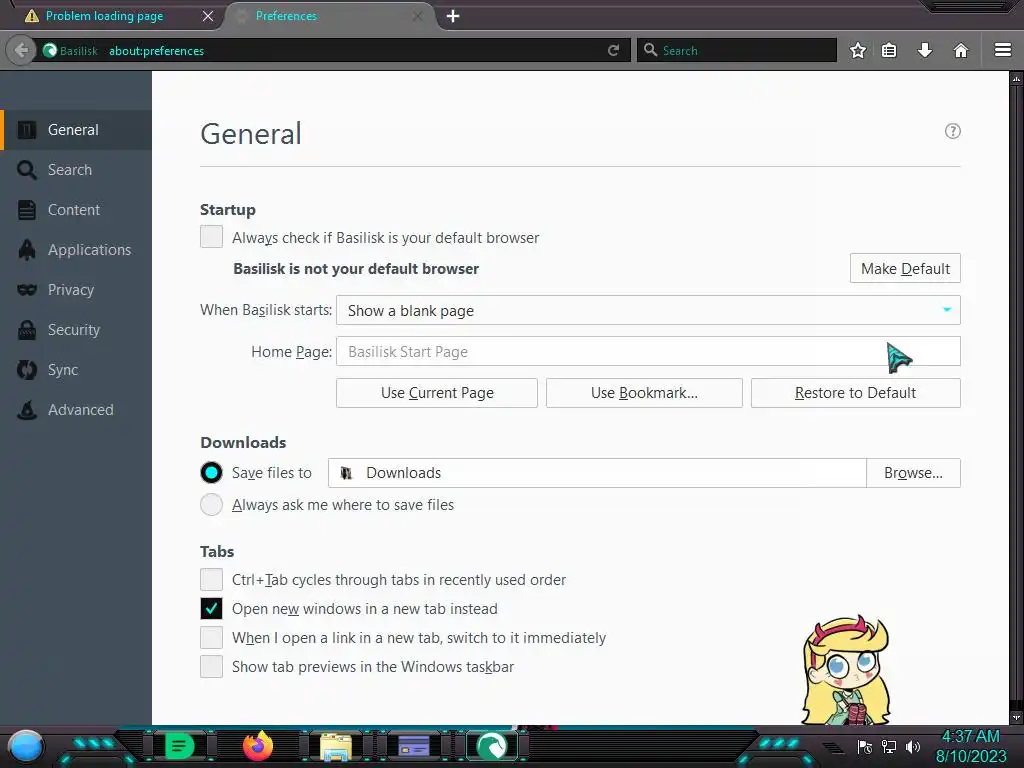Click the Use Current Page button

[437, 393]
